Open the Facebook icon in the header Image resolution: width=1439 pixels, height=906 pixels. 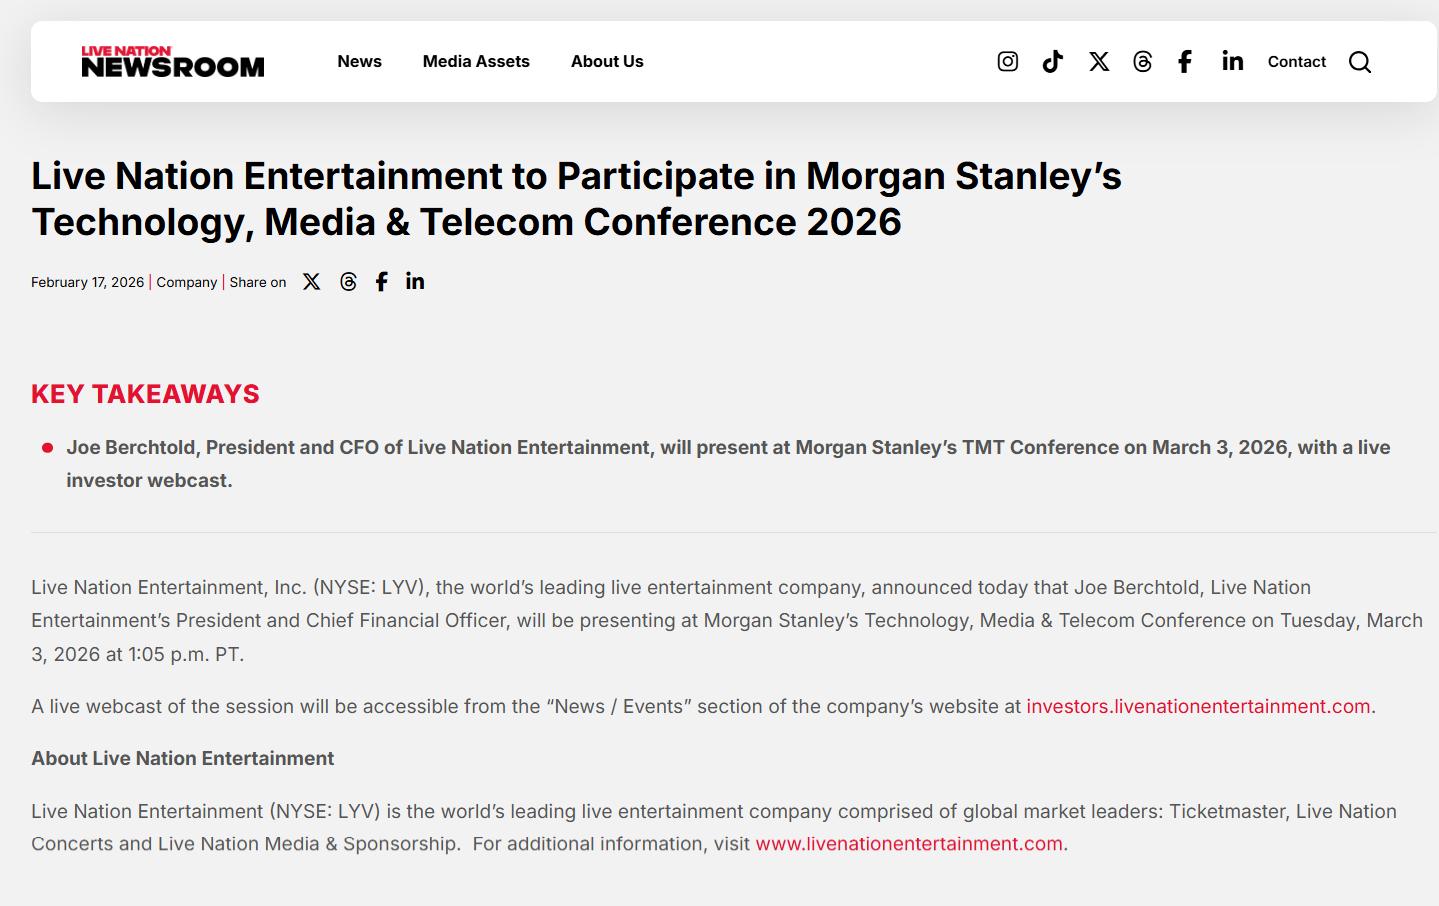[1185, 62]
